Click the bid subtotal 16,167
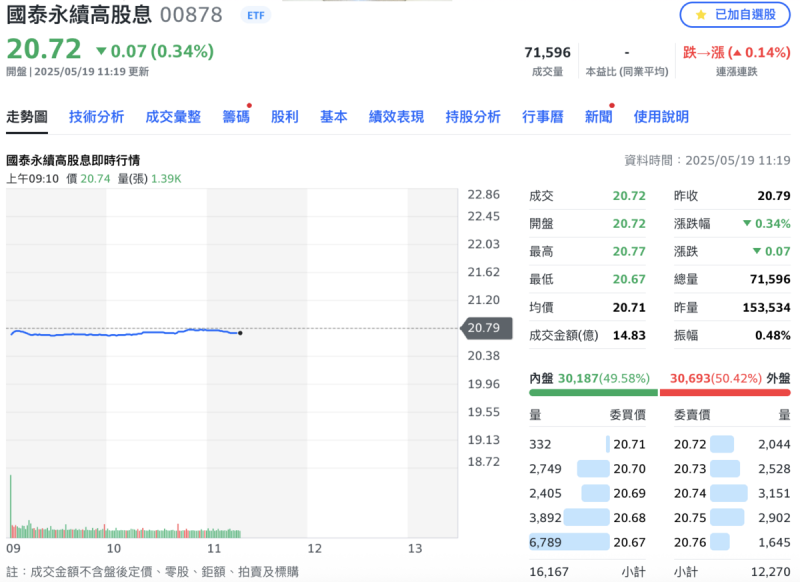The width and height of the screenshot is (800, 582). tap(549, 572)
